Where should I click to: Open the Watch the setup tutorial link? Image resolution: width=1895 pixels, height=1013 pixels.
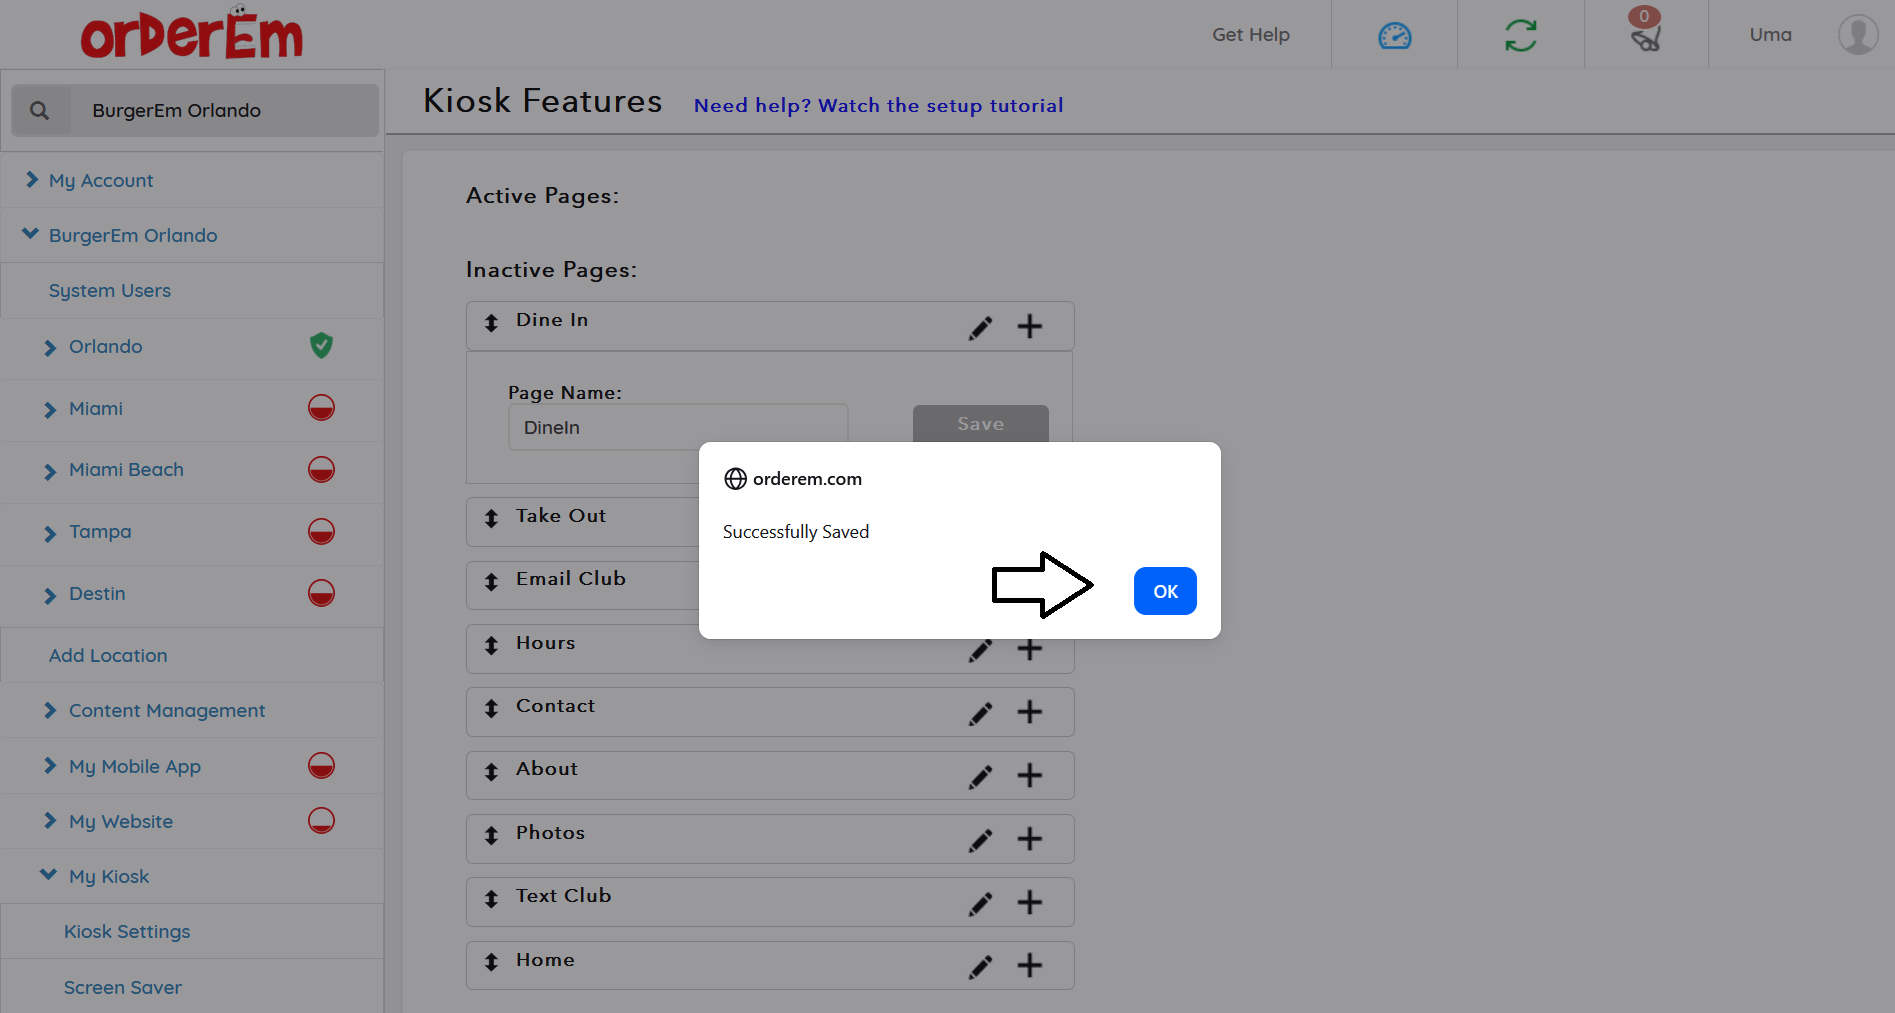tap(878, 106)
